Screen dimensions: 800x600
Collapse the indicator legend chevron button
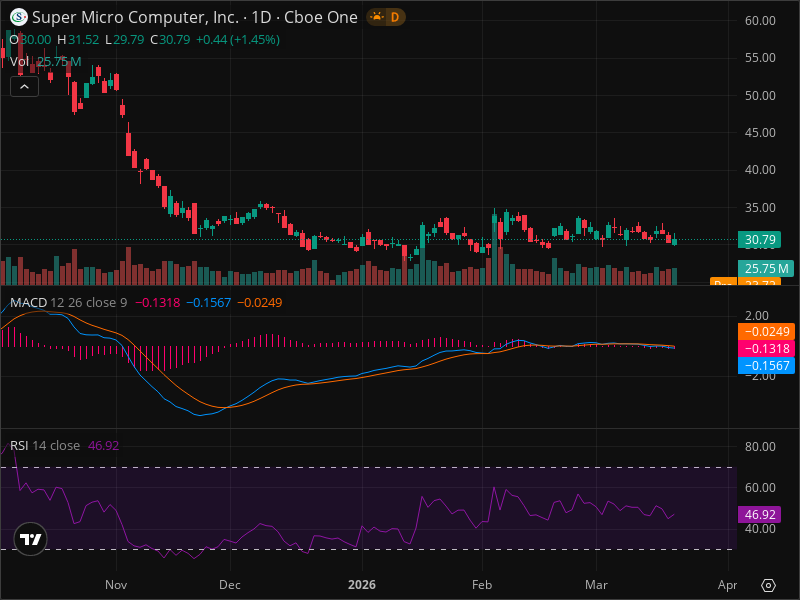click(x=24, y=87)
